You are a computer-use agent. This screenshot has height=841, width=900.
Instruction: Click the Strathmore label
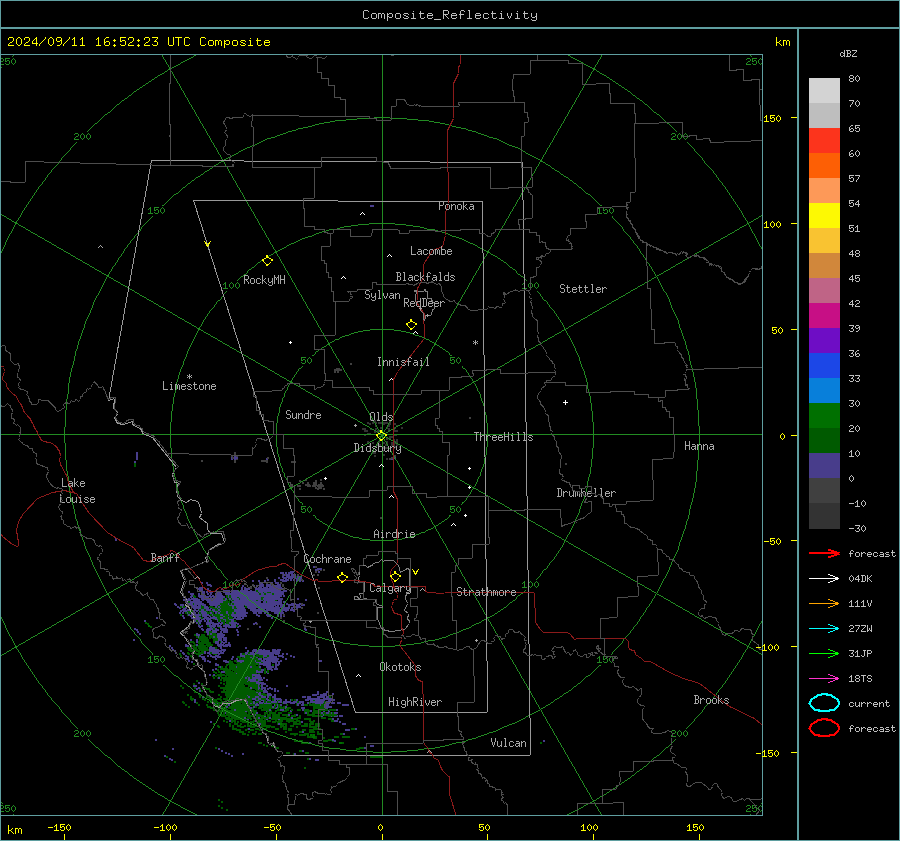(486, 592)
